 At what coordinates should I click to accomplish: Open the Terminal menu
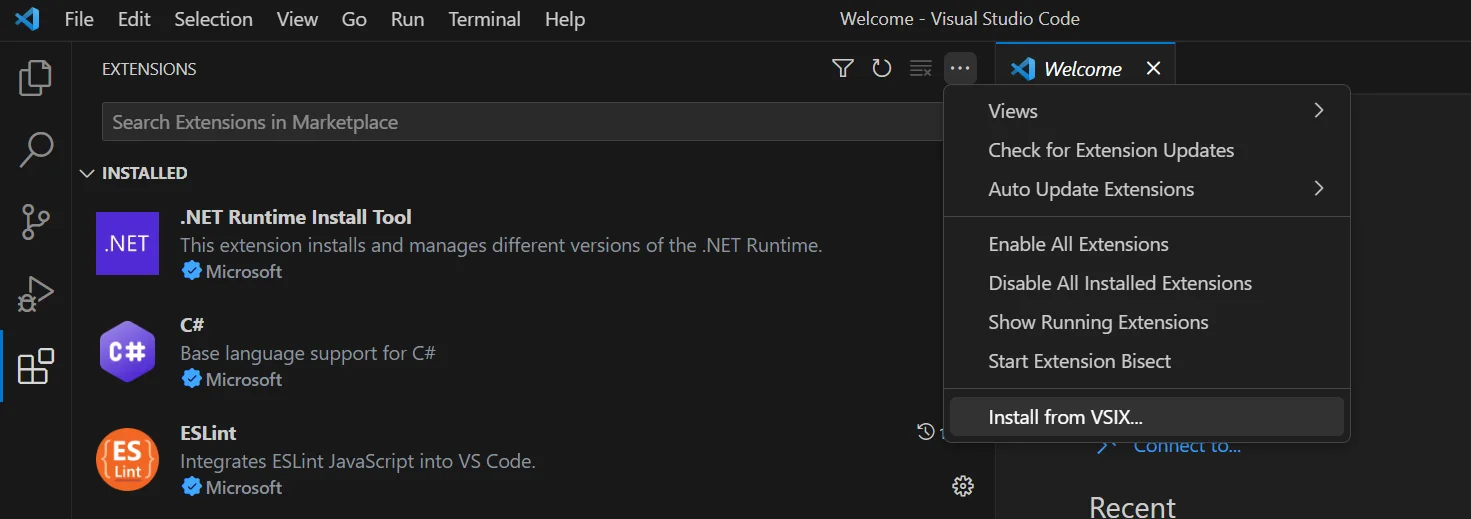pyautogui.click(x=484, y=19)
